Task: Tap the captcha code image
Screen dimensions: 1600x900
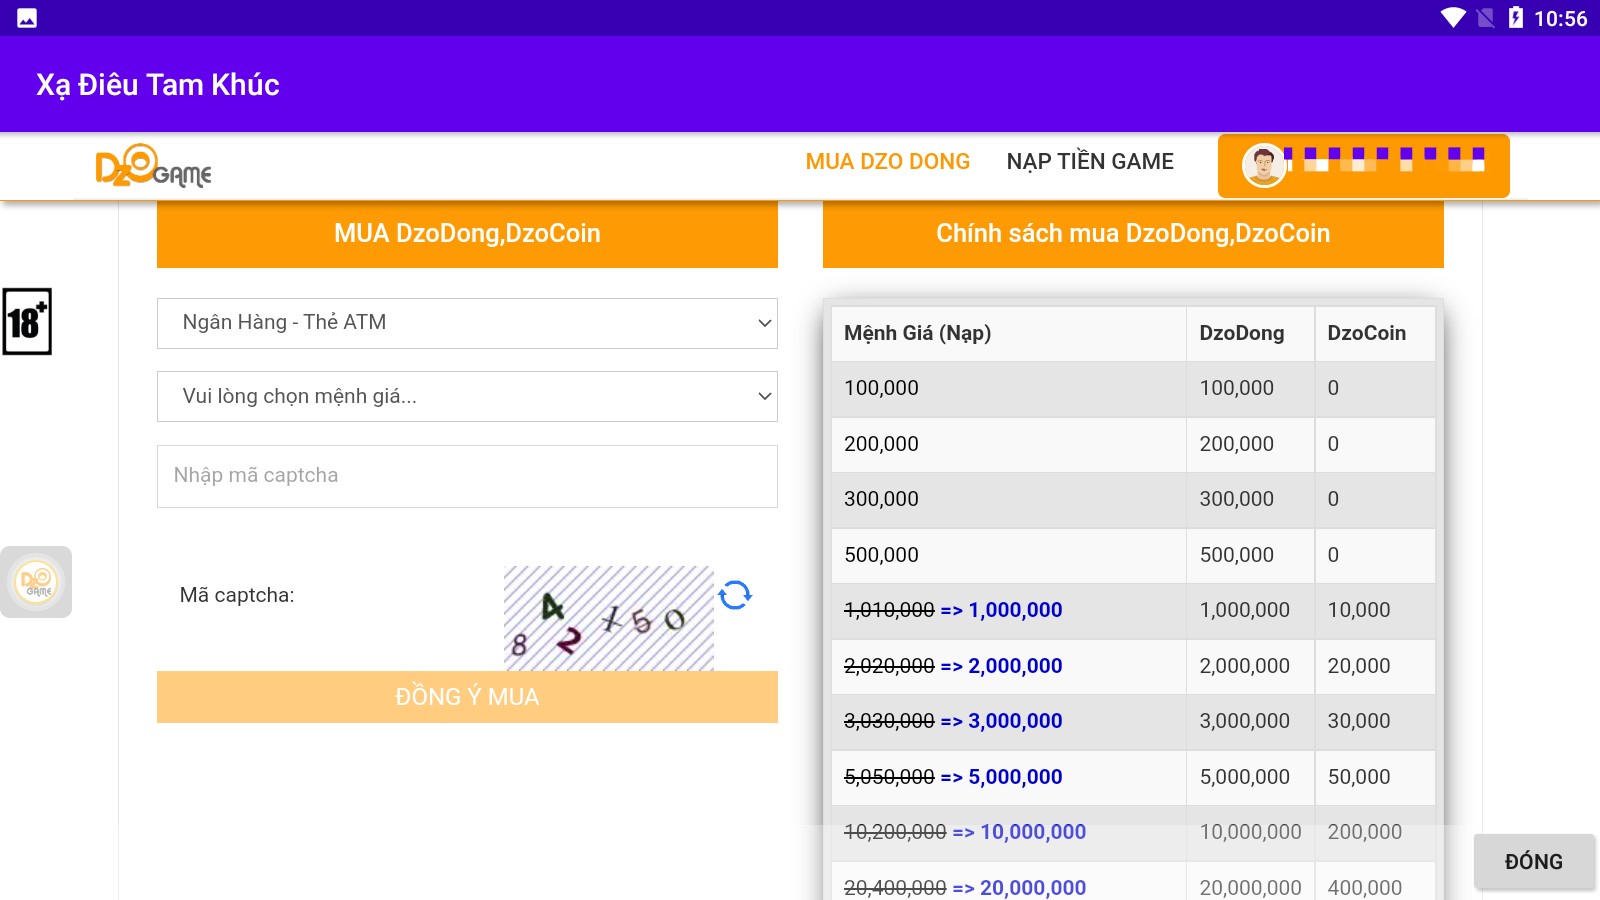Action: [x=608, y=618]
